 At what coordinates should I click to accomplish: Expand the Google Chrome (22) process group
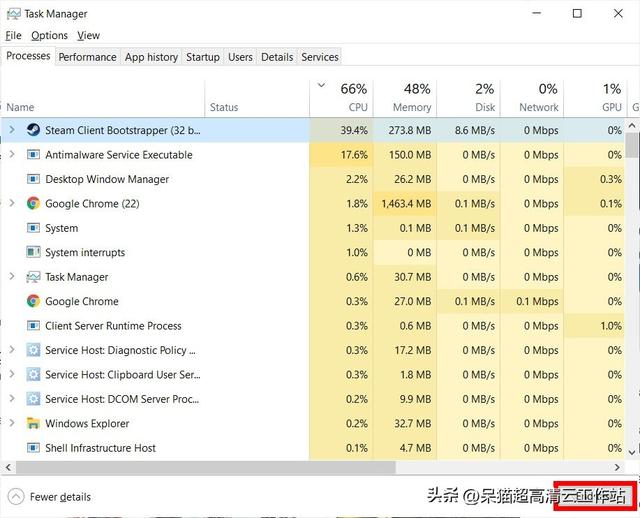12,203
